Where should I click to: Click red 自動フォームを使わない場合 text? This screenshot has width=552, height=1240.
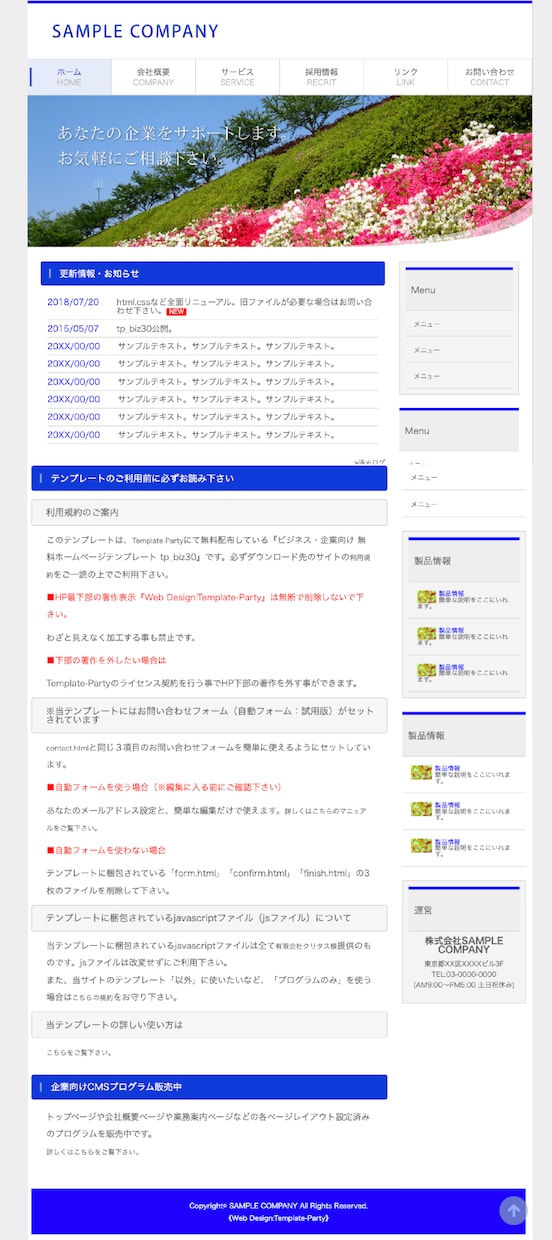[106, 850]
